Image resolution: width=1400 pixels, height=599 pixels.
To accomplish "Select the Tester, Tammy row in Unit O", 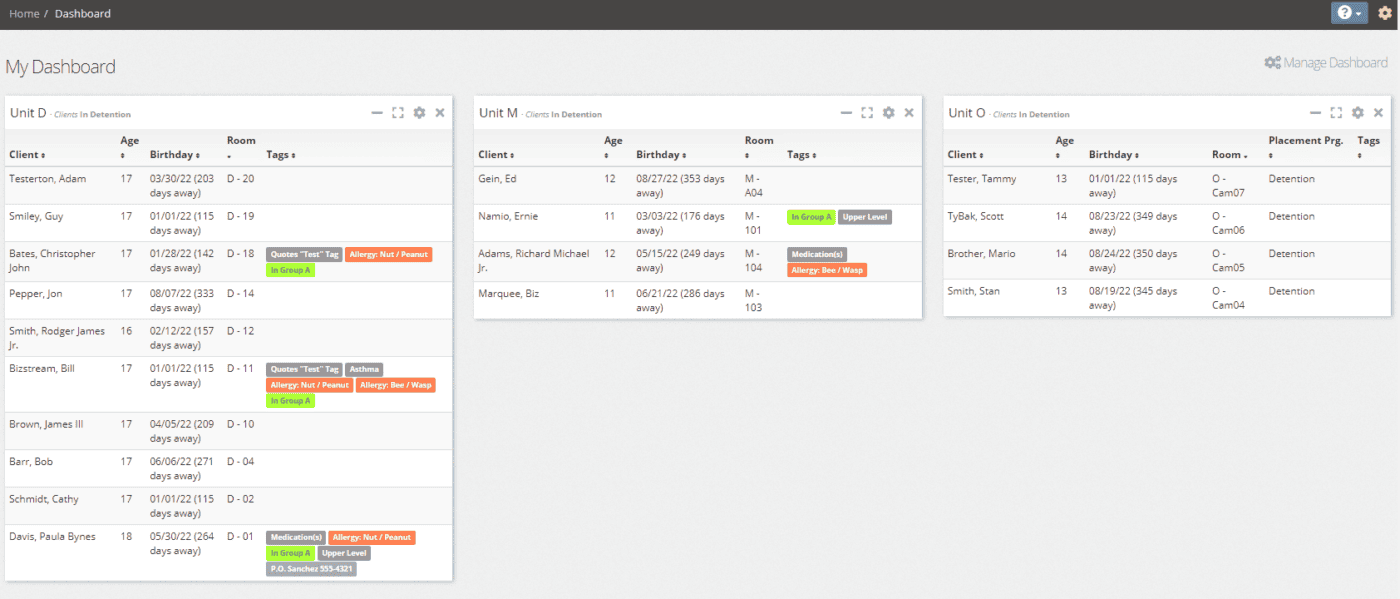I will click(x=981, y=179).
